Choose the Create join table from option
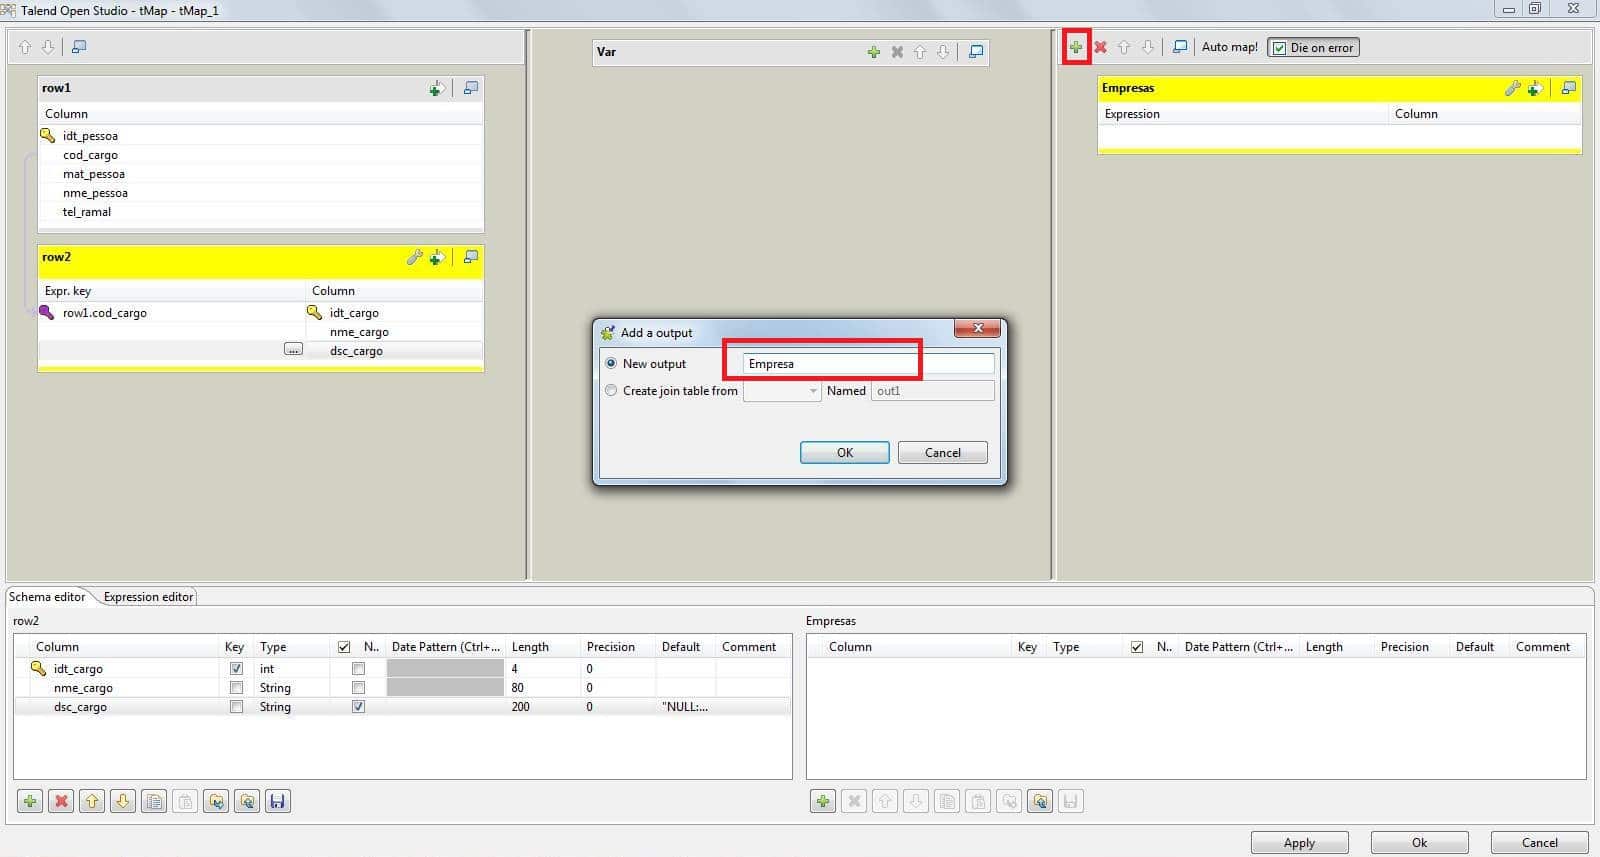The width and height of the screenshot is (1600, 857). pos(611,391)
